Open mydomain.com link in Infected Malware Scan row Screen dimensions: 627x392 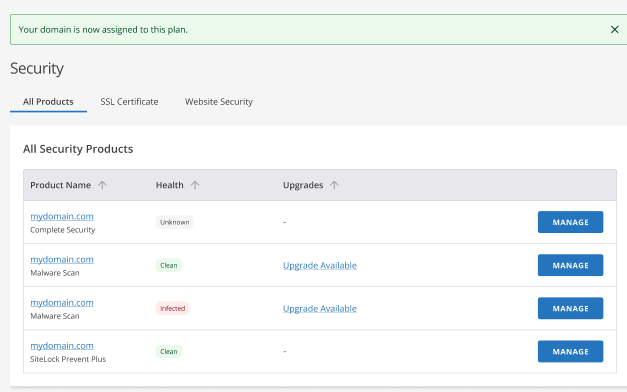point(62,303)
